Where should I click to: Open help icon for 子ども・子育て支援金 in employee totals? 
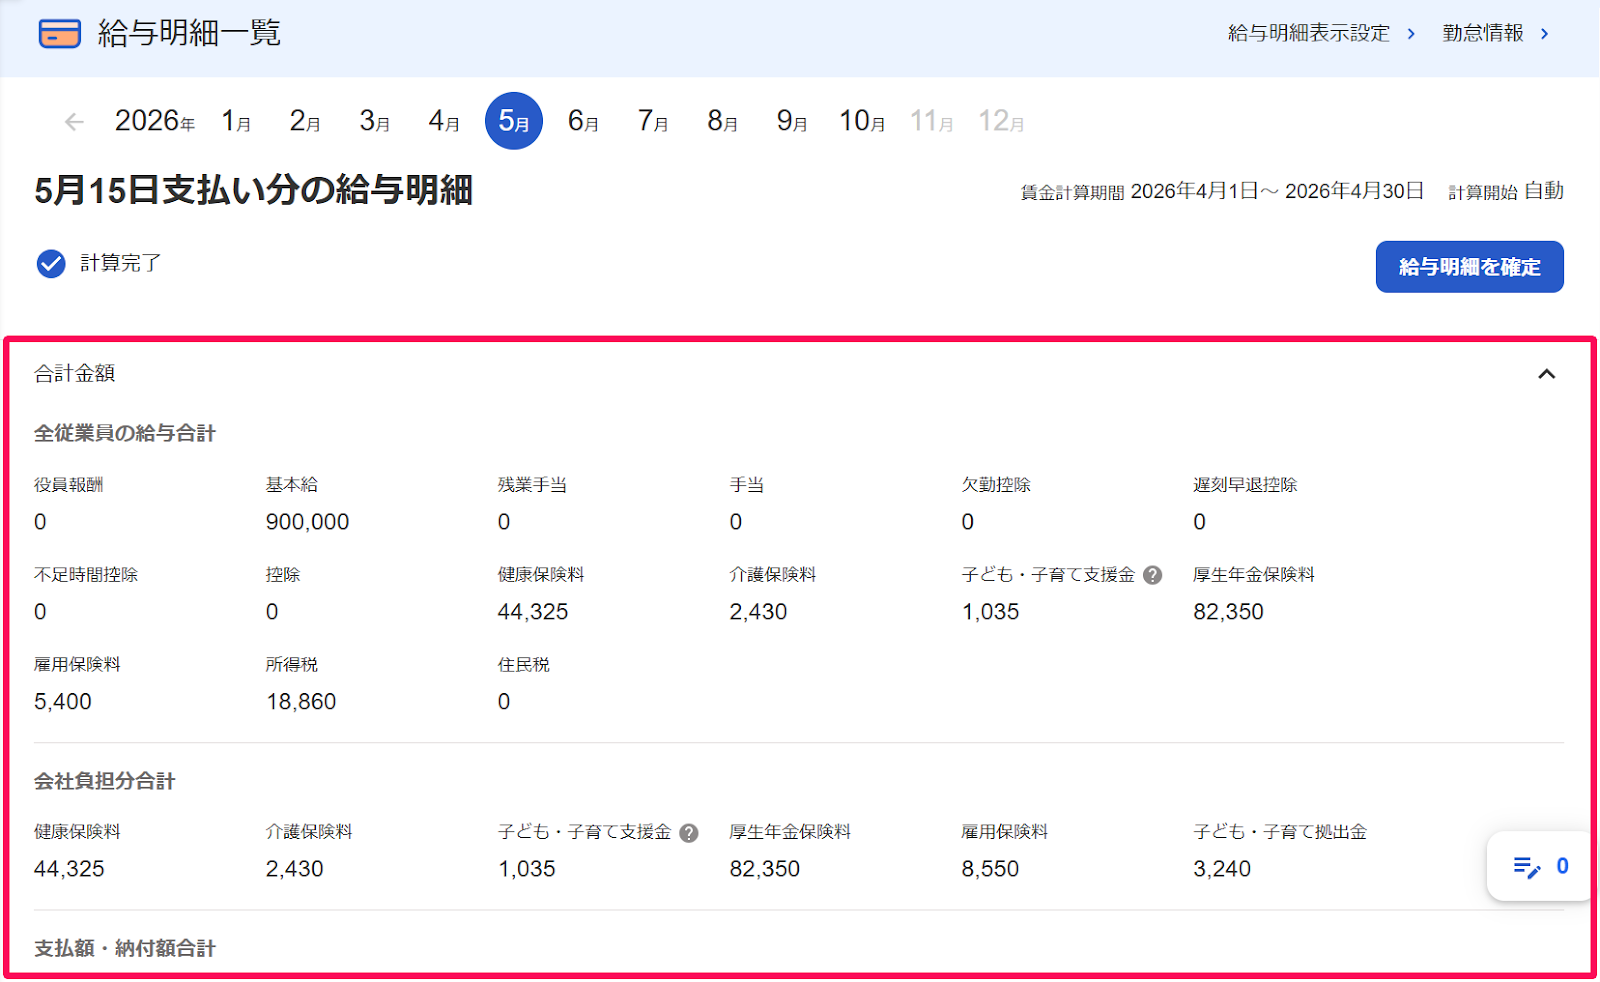coord(1152,575)
